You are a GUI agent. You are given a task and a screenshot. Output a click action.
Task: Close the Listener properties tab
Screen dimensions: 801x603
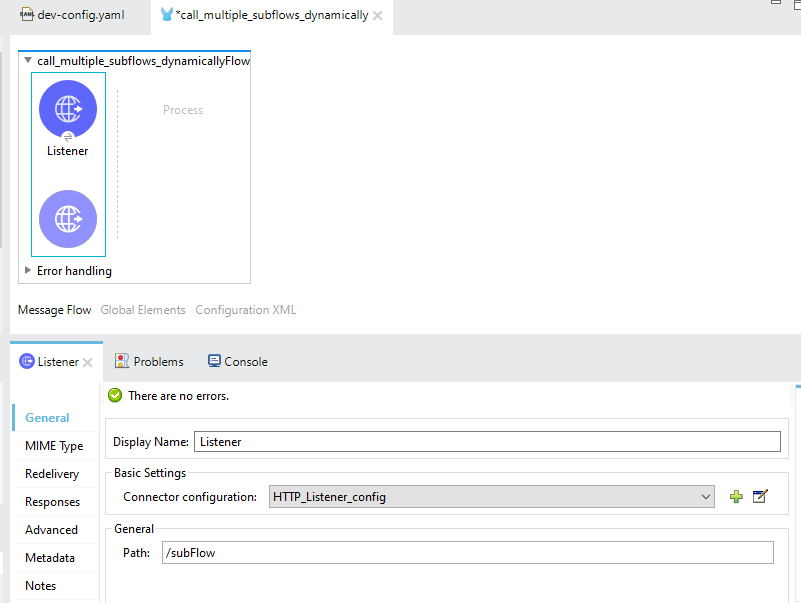click(x=88, y=362)
